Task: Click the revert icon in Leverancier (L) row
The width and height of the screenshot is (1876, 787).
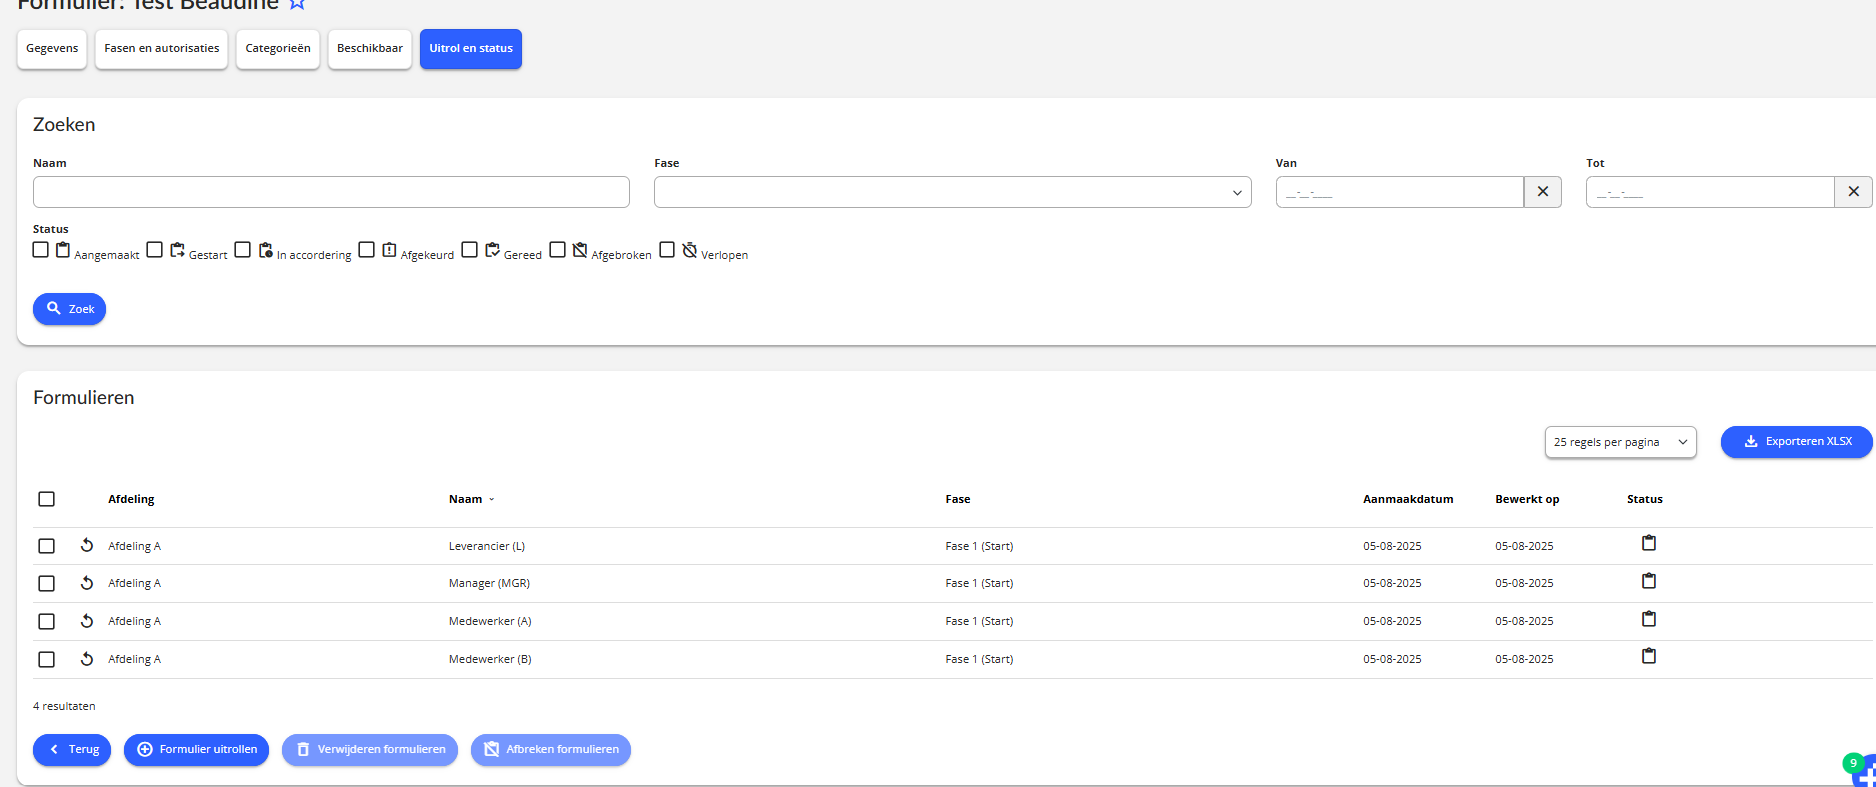Action: pos(87,545)
